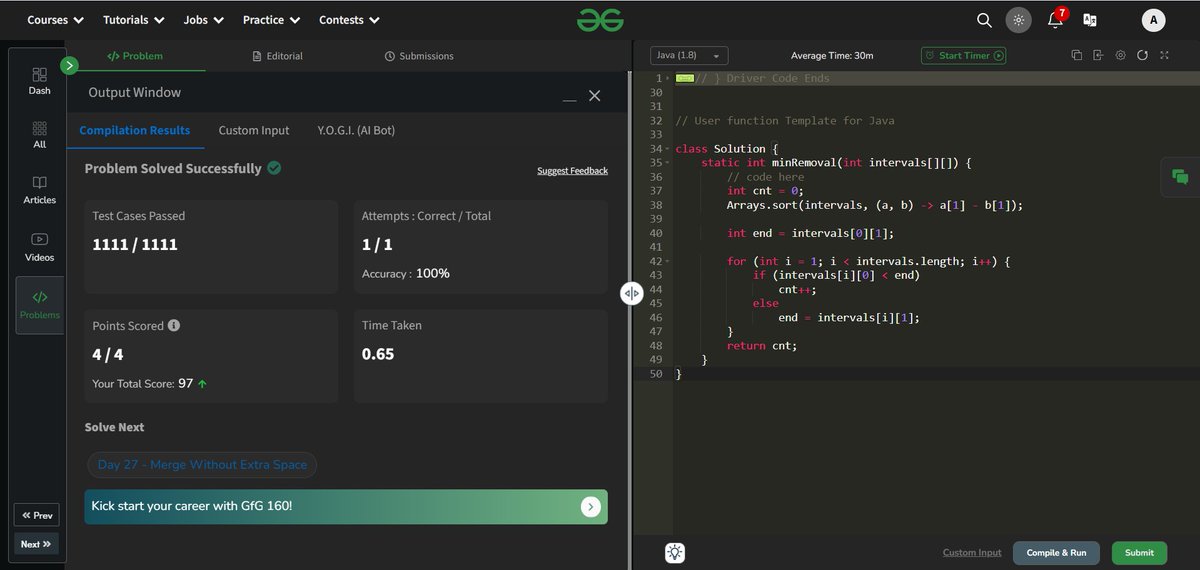The width and height of the screenshot is (1200, 570).
Task: Click the copy code icon
Action: point(1077,56)
